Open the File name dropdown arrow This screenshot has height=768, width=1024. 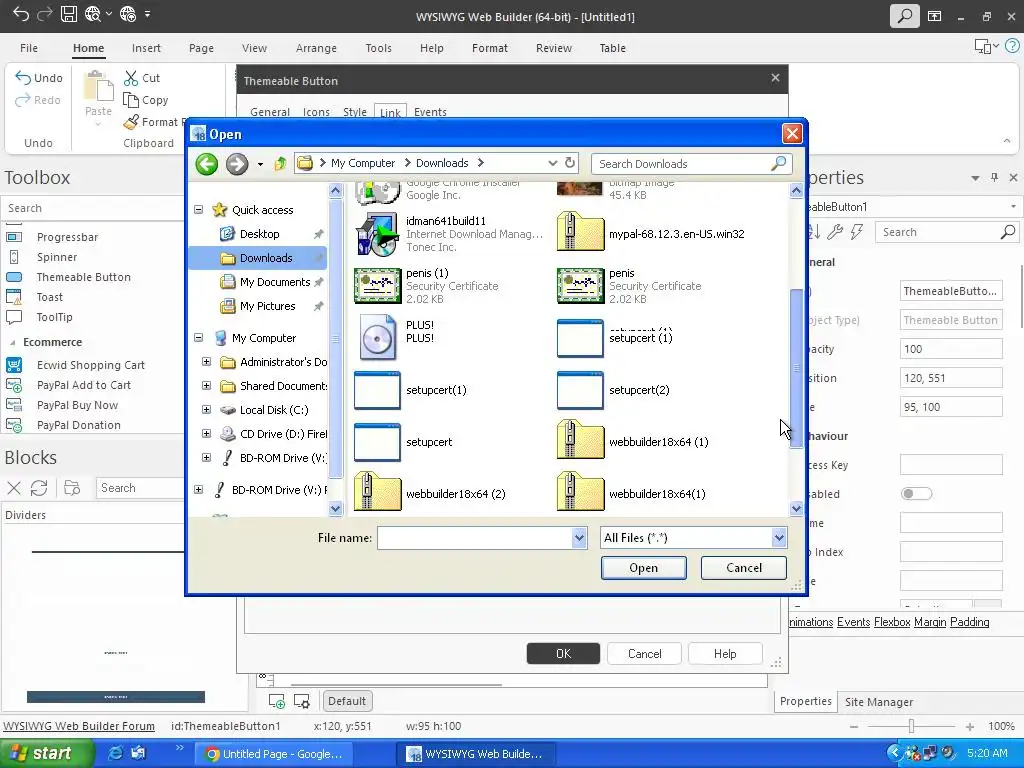click(579, 537)
